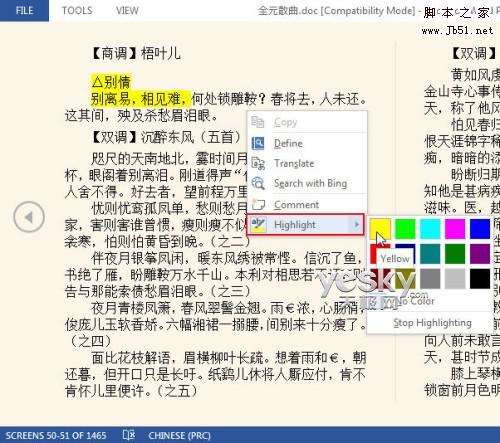Open the TOOLS menu

(x=77, y=10)
